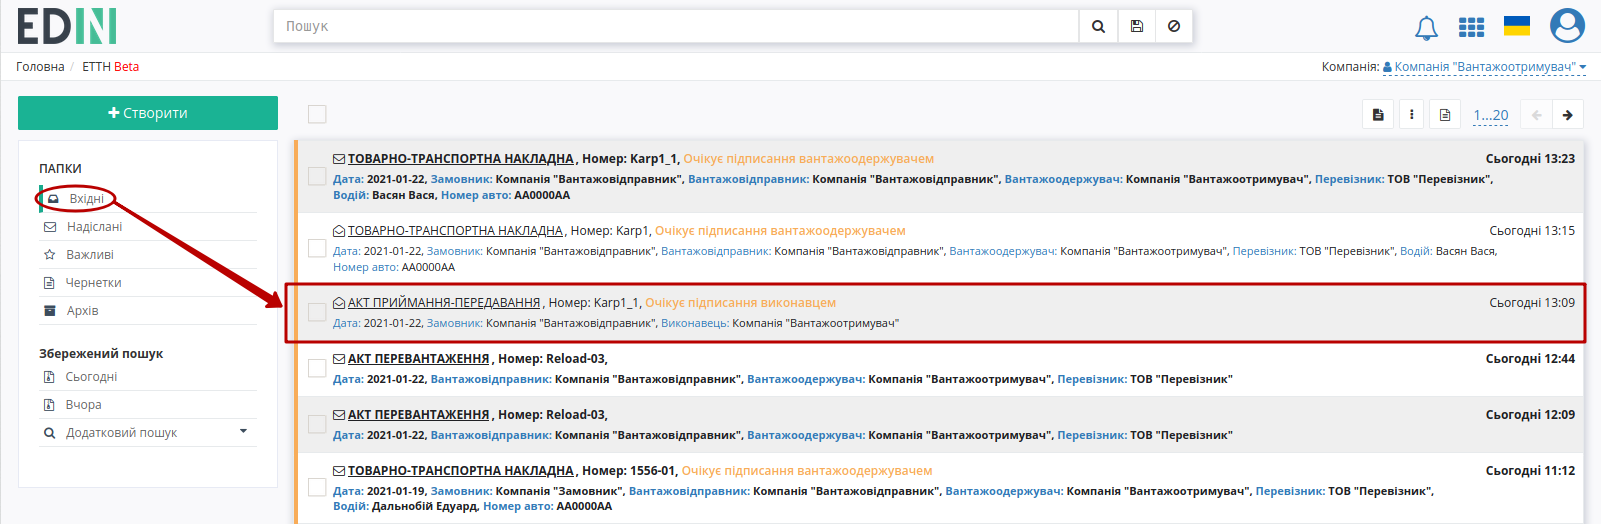The height and width of the screenshot is (524, 1601).
Task: Focus the Пошук search field
Action: (676, 26)
